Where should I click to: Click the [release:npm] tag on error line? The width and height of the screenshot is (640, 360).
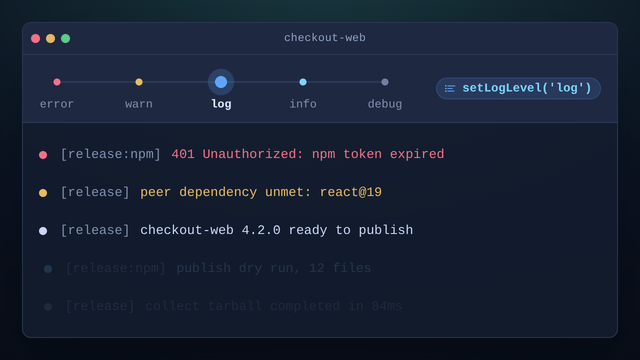[x=111, y=154]
